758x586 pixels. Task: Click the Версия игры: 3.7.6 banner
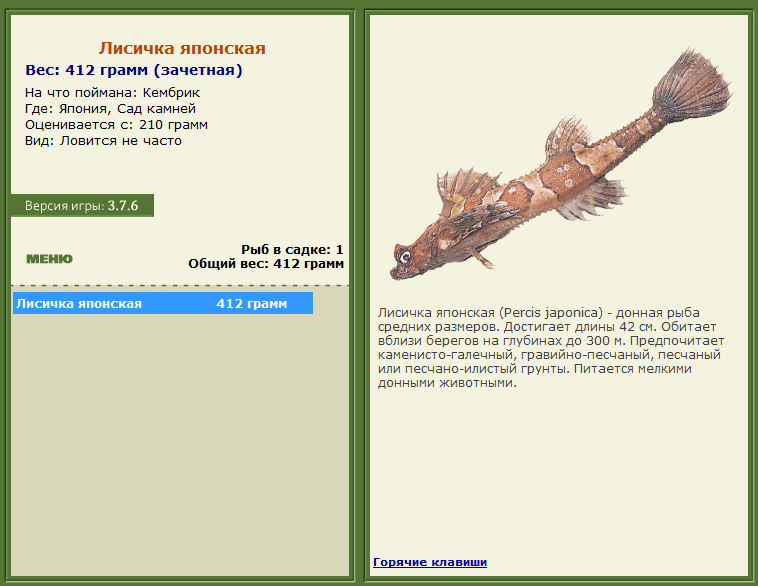[x=82, y=205]
